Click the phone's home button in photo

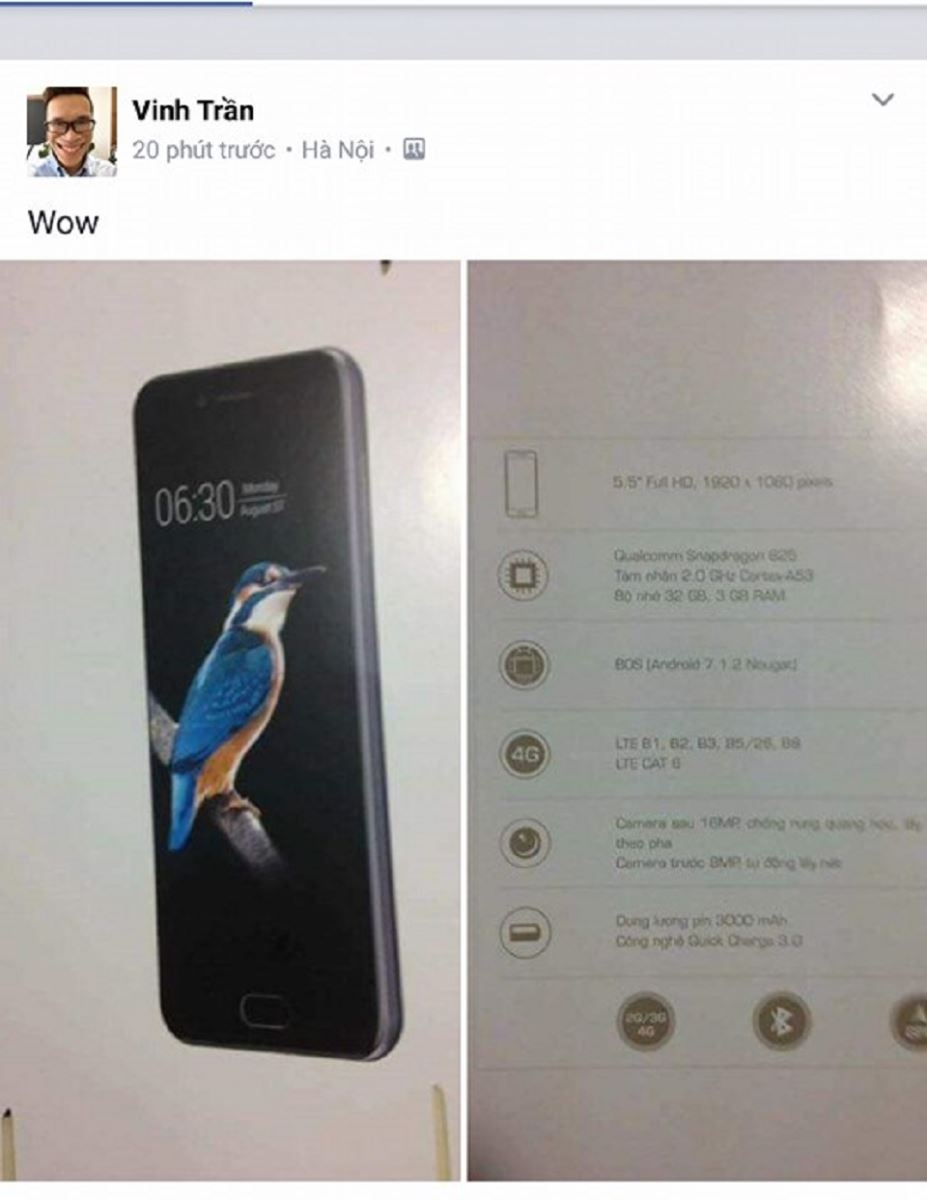(266, 1010)
